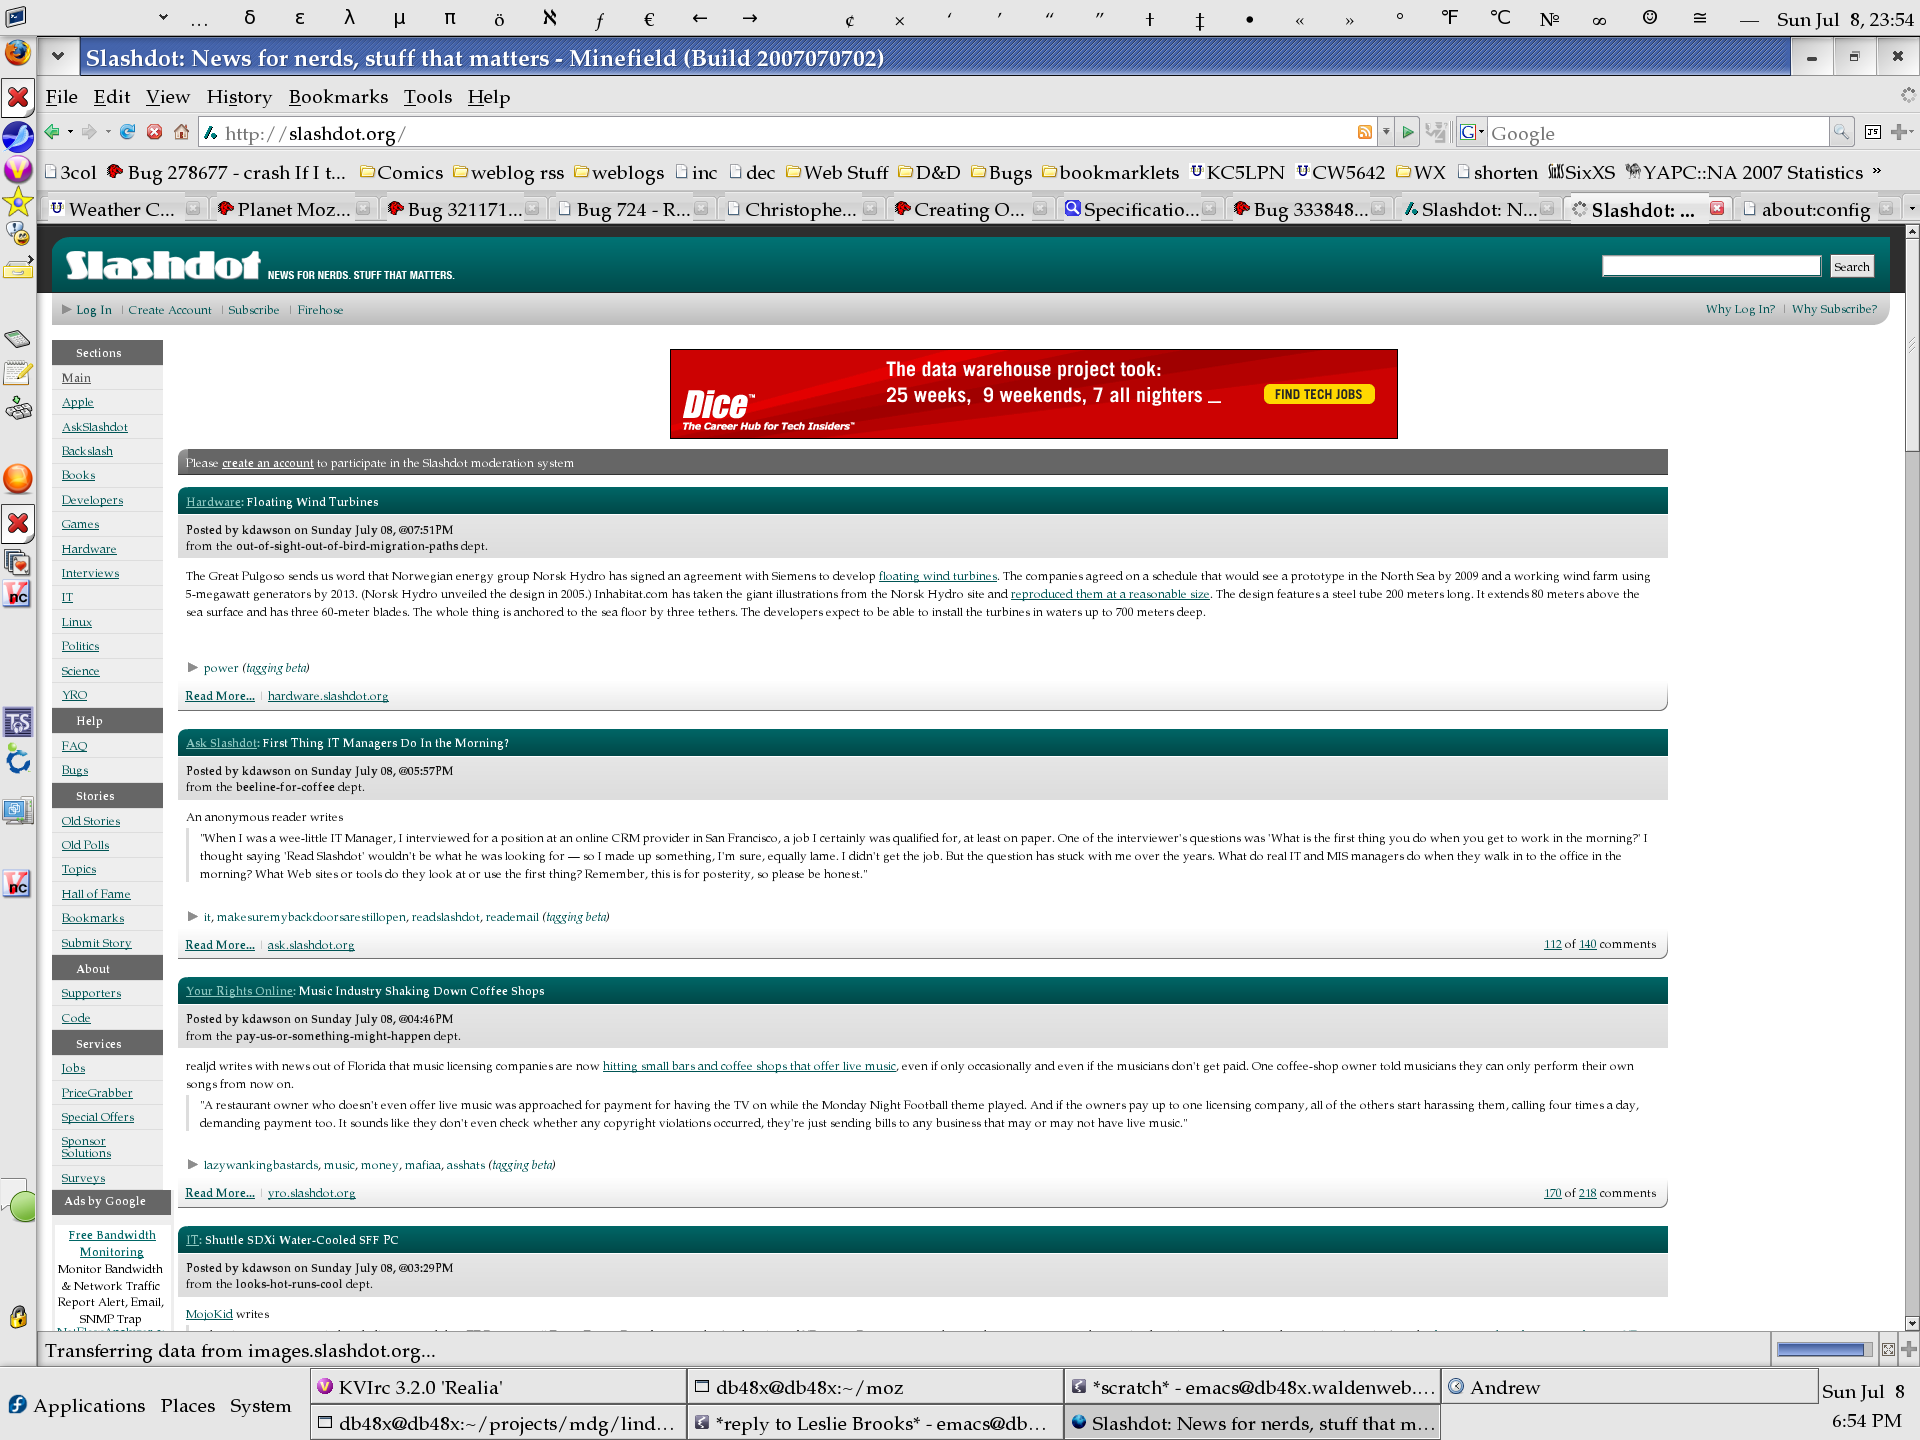Open the 112 comments link

click(1552, 944)
